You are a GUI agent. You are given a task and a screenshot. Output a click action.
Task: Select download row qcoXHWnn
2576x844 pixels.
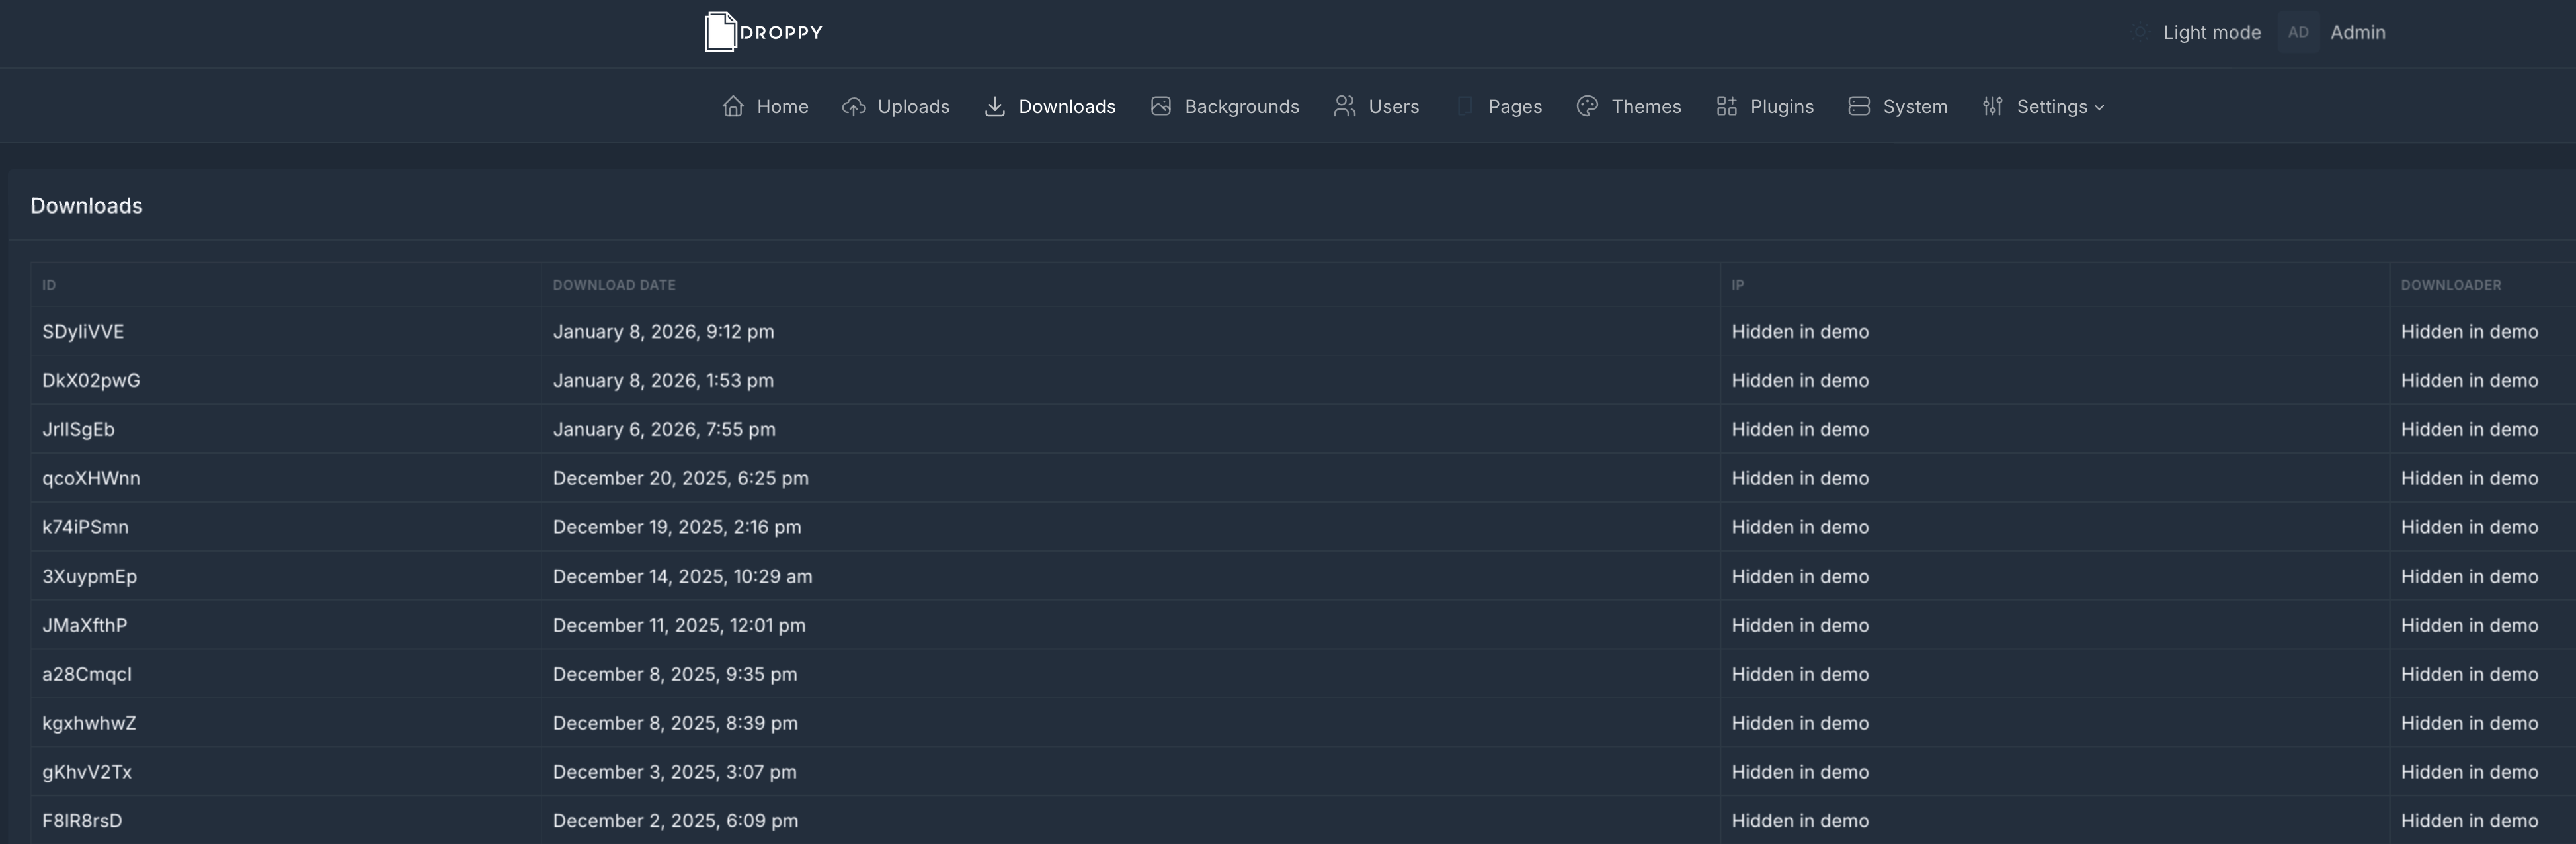[x=91, y=478]
